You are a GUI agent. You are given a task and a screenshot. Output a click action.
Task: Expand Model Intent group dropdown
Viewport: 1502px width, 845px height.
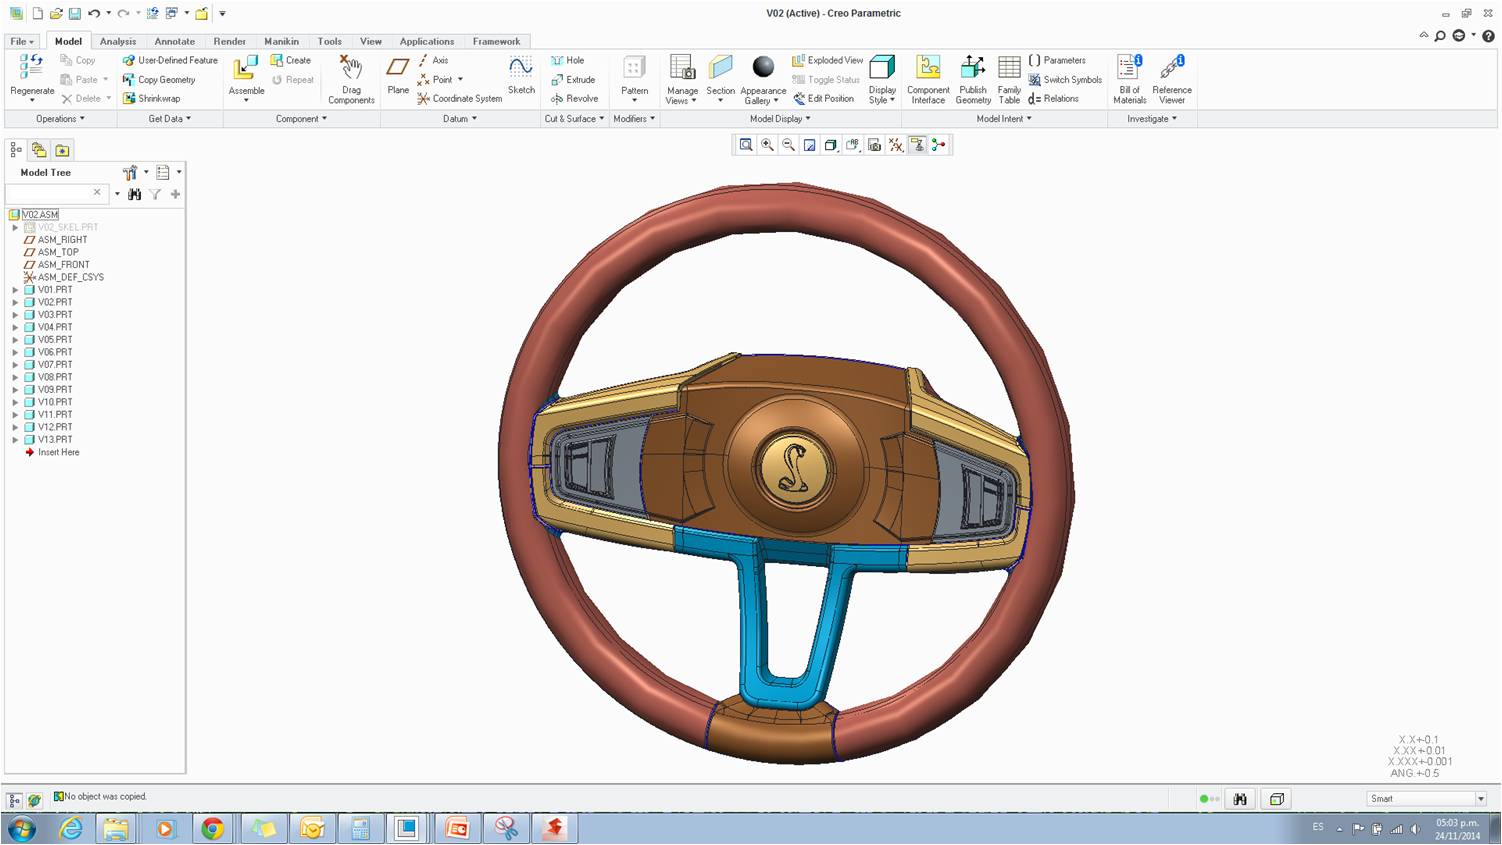1004,119
